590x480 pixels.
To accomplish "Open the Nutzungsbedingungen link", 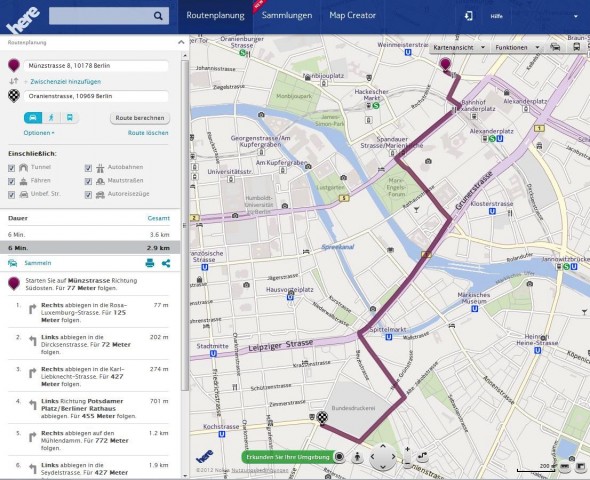I will pyautogui.click(x=260, y=470).
